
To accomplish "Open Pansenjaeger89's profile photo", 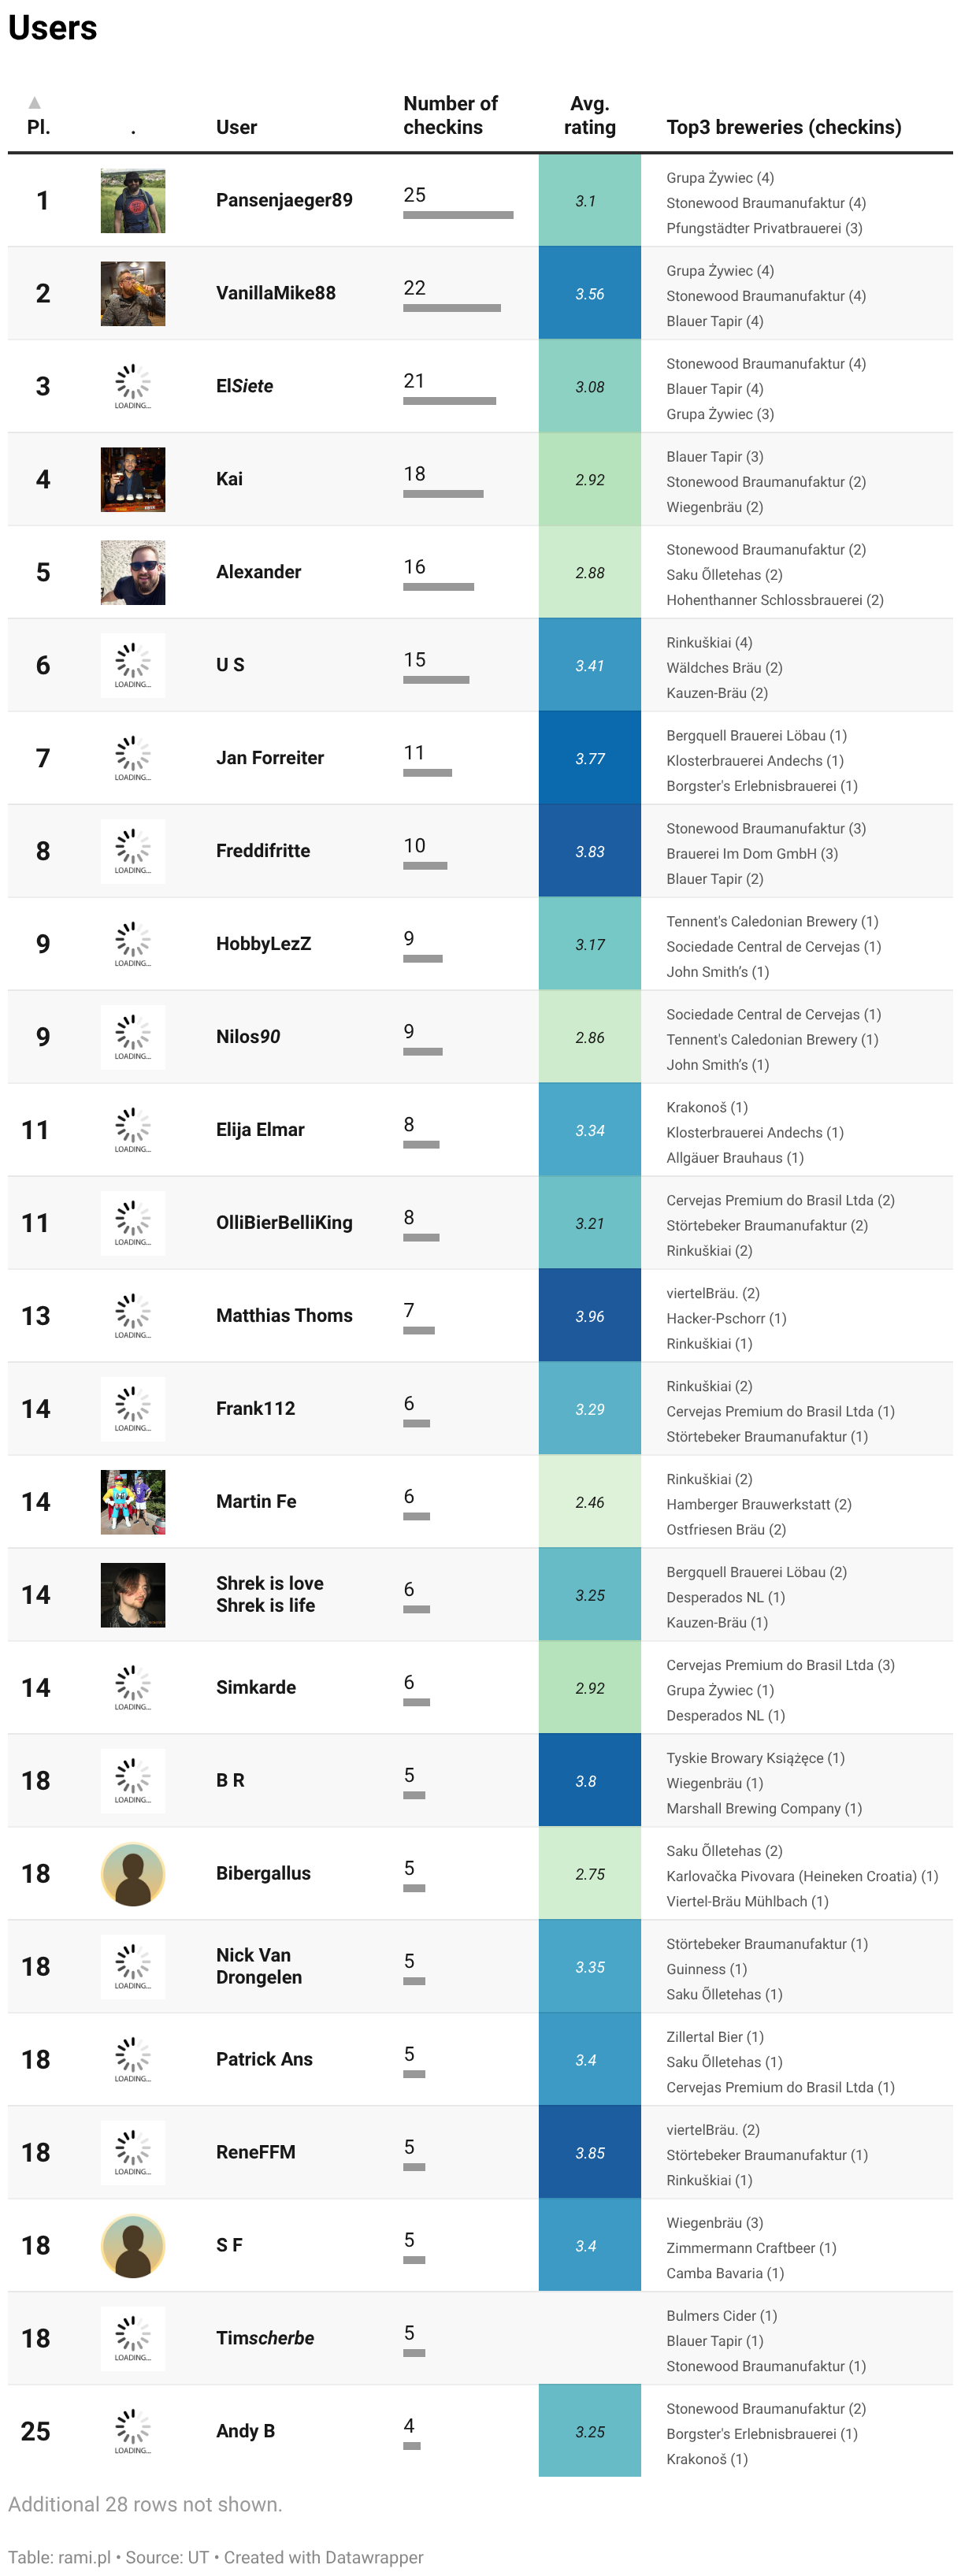I will [133, 201].
